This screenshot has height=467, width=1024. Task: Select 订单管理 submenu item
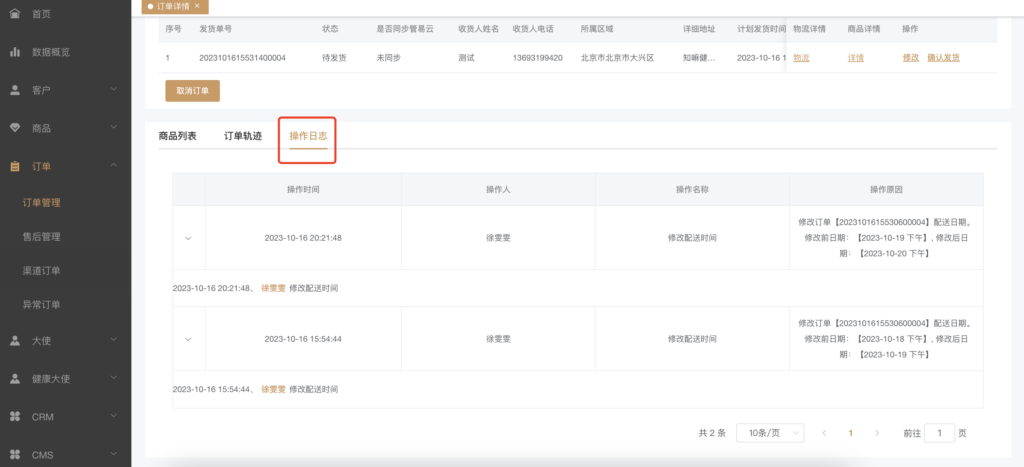tap(41, 203)
